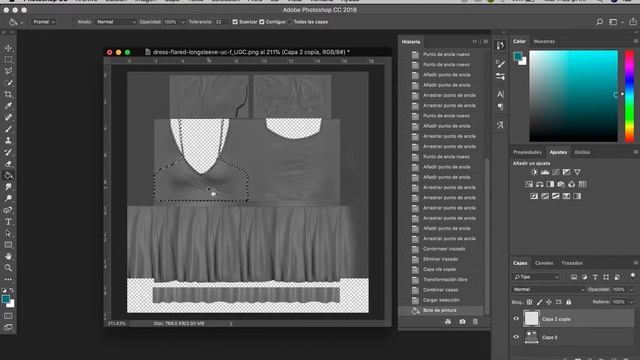Open the tool preset picker arrow

[x=22, y=22]
